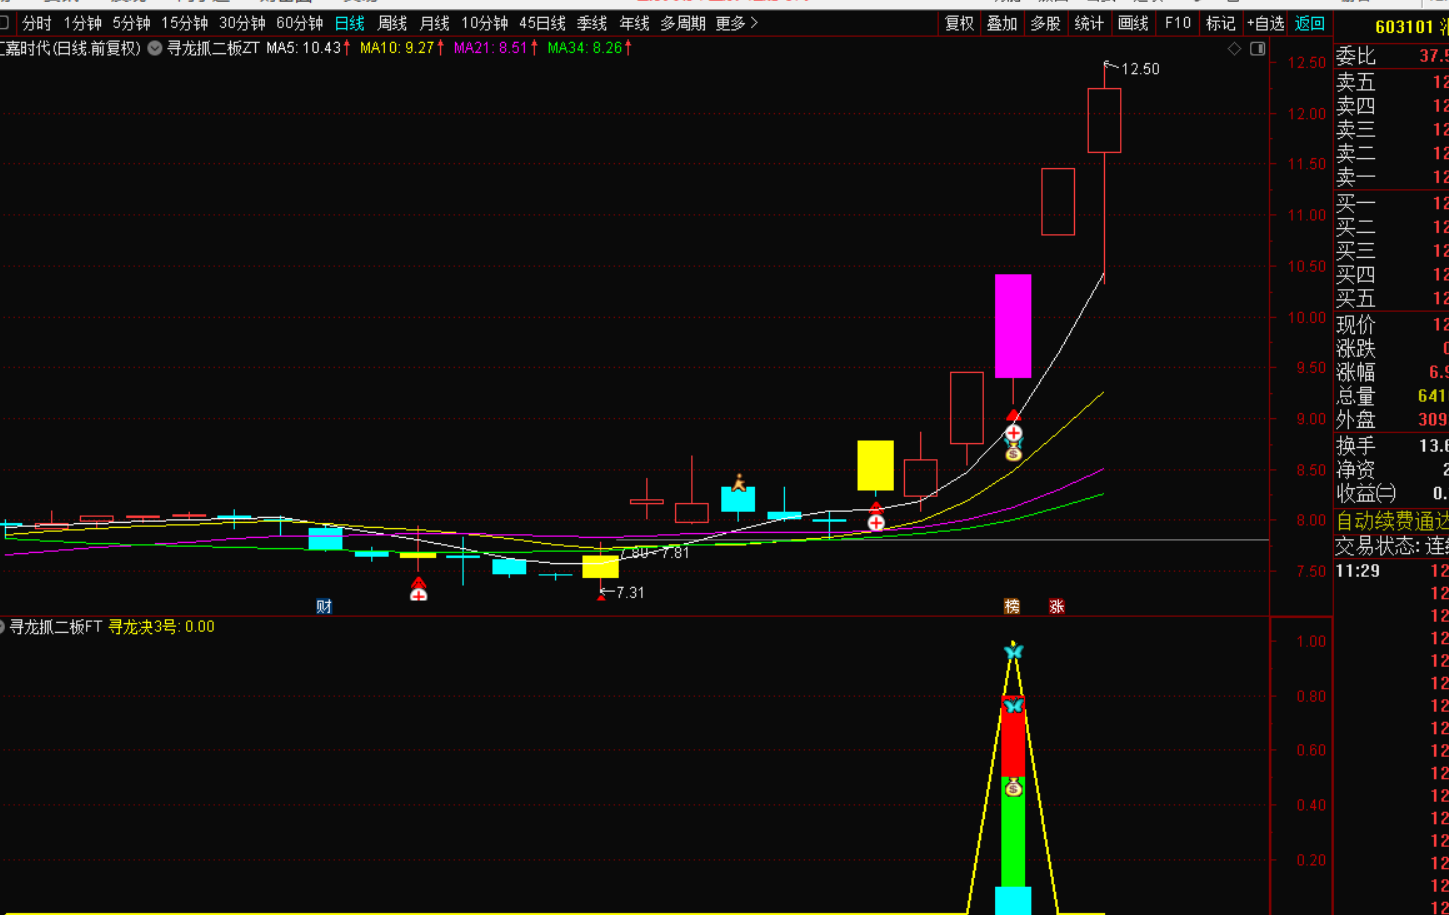The image size is (1449, 915).
Task: Click the 涨 limit-up marker
Action: (1056, 606)
